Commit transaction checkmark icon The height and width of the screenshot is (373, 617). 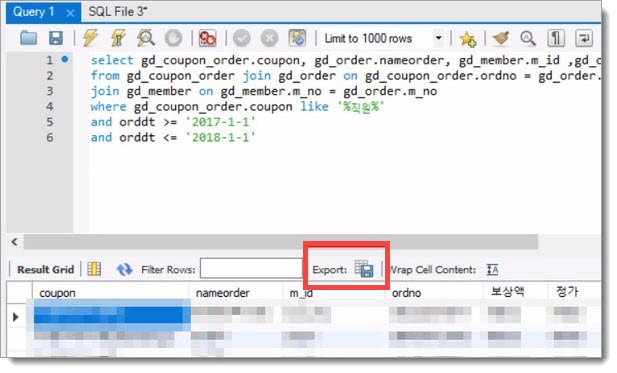(x=242, y=38)
